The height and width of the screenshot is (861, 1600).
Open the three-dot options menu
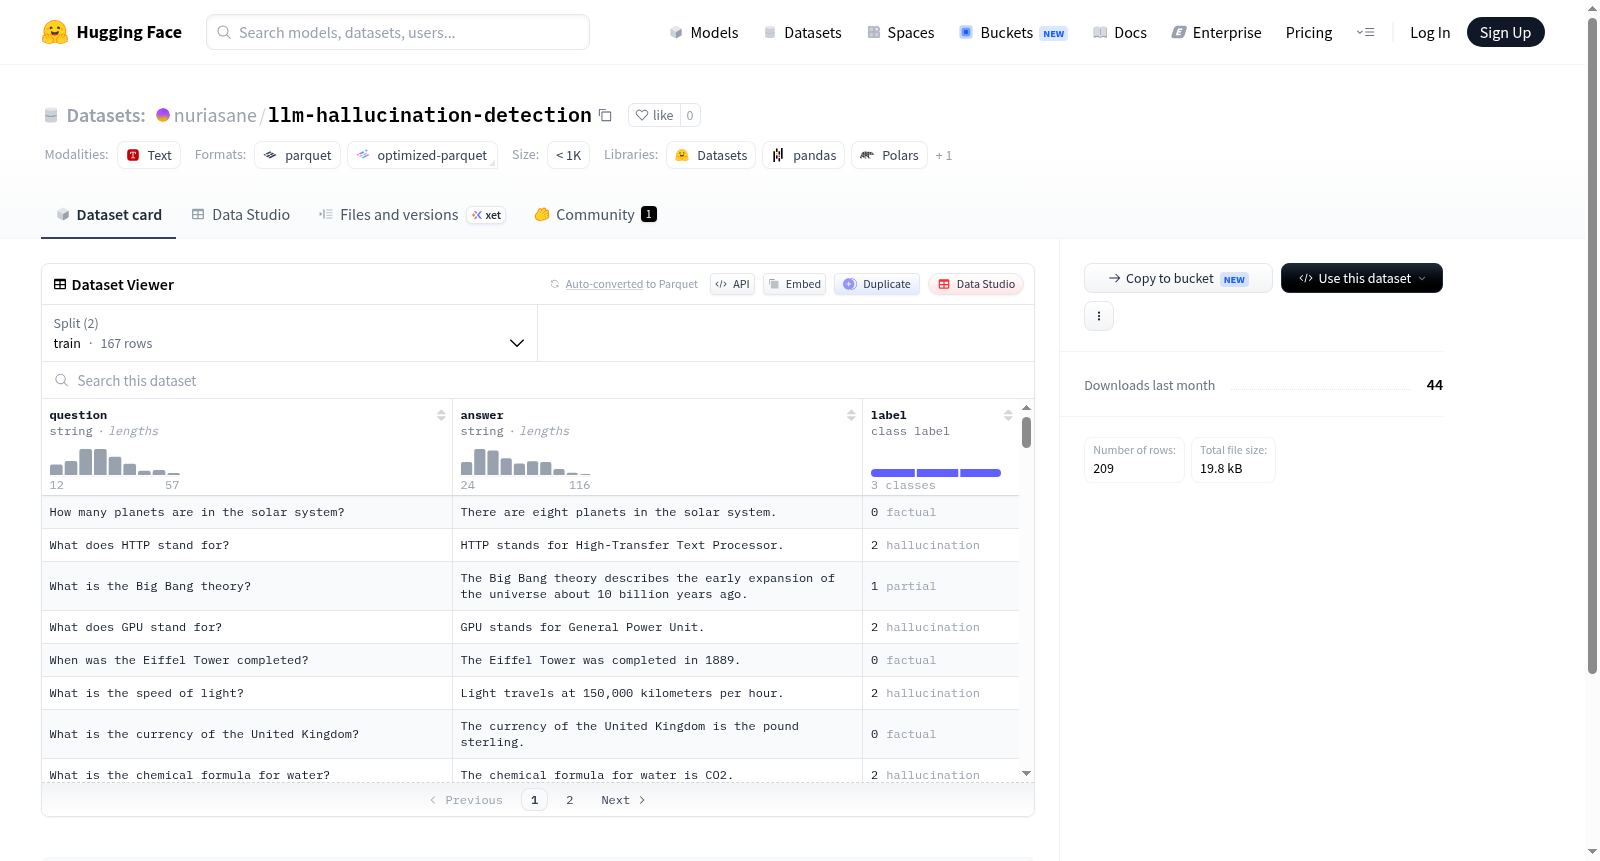(1099, 316)
